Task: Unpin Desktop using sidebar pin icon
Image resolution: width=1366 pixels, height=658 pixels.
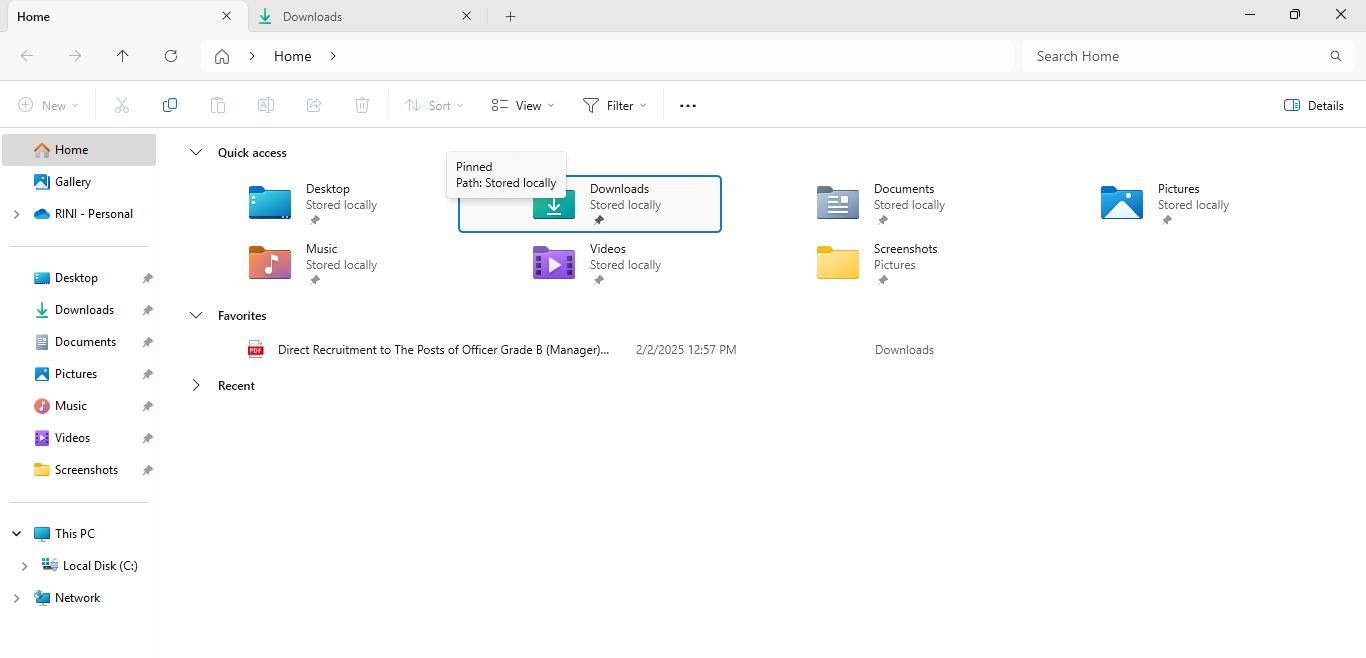Action: coord(147,278)
